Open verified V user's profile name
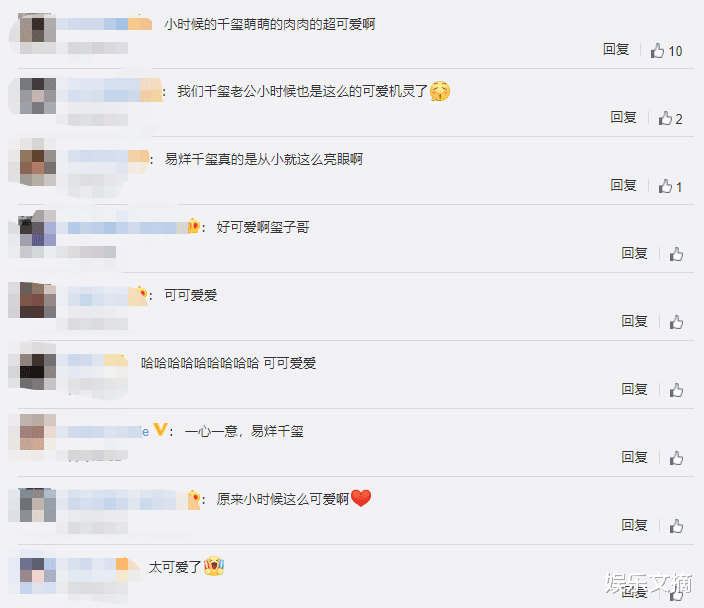Viewport: 704px width, 608px height. tap(108, 432)
